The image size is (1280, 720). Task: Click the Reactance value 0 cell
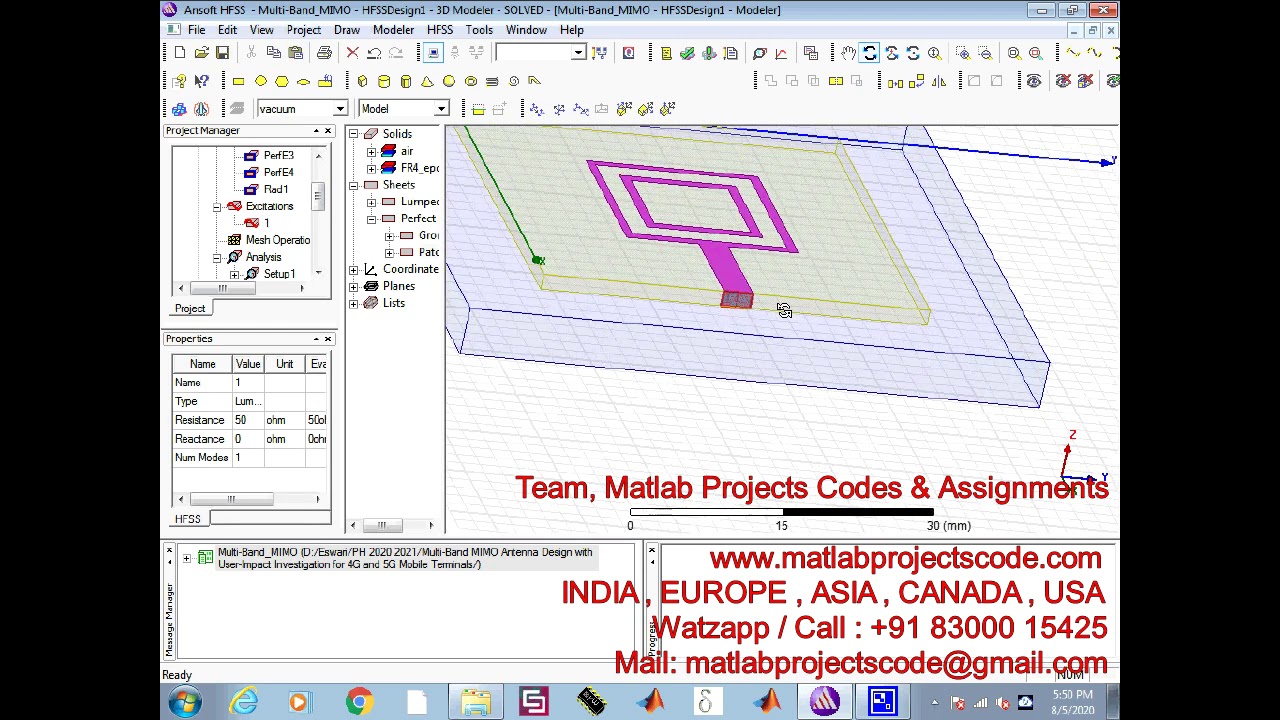point(248,440)
